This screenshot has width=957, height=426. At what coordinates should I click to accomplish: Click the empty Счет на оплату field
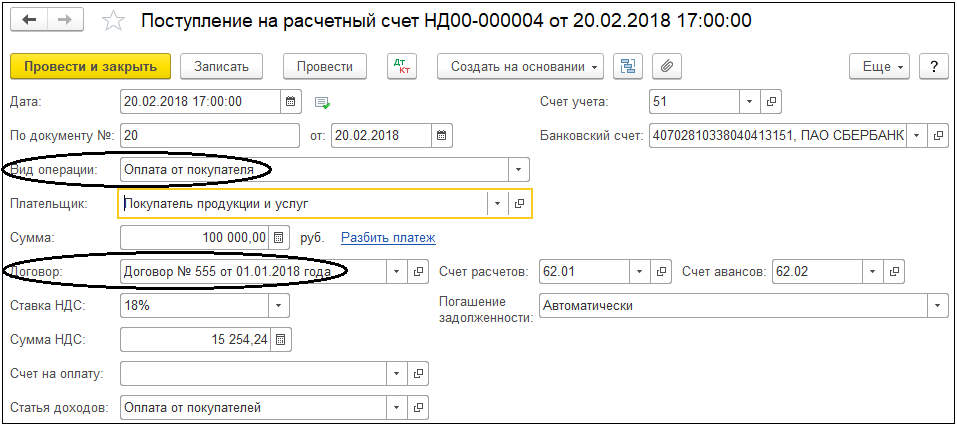[x=254, y=374]
